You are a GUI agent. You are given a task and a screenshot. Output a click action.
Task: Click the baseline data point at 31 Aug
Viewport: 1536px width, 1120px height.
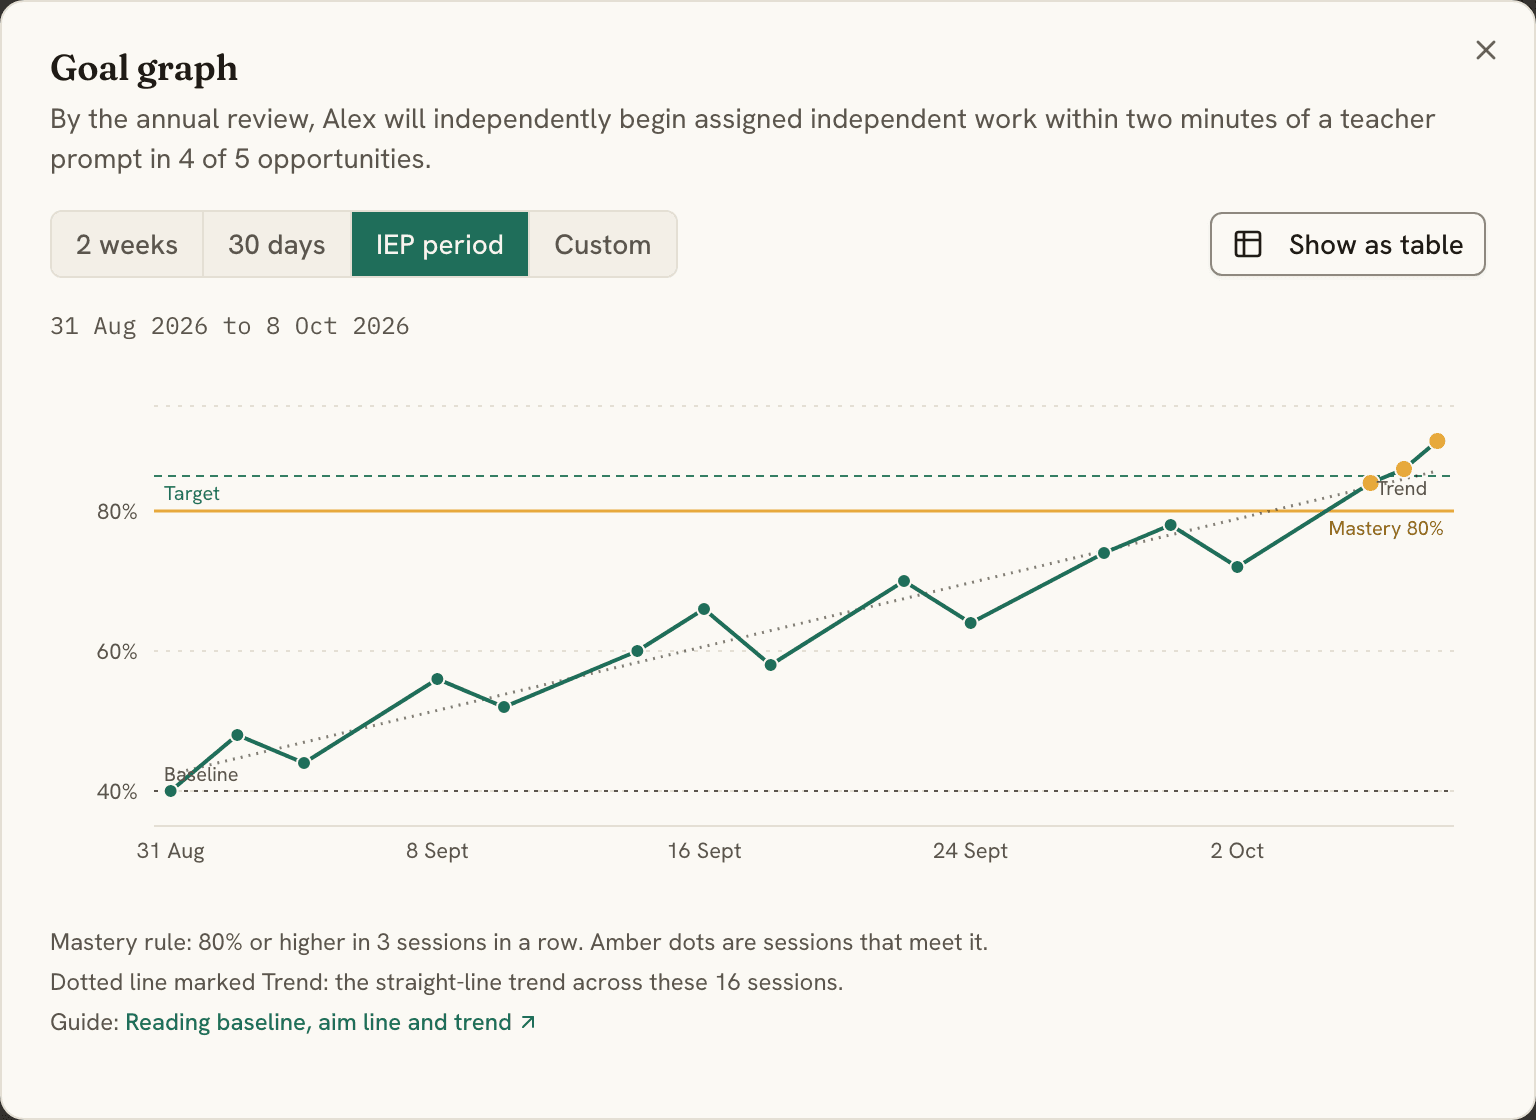[171, 791]
